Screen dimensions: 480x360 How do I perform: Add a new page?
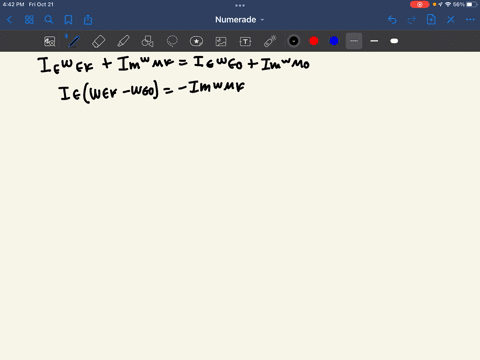pos(431,20)
